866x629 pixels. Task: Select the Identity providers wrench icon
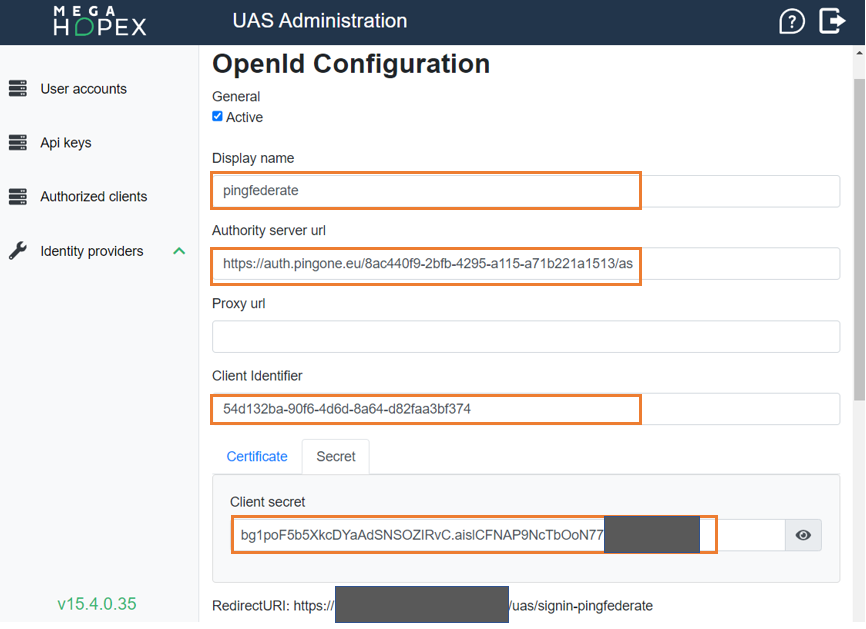click(18, 251)
